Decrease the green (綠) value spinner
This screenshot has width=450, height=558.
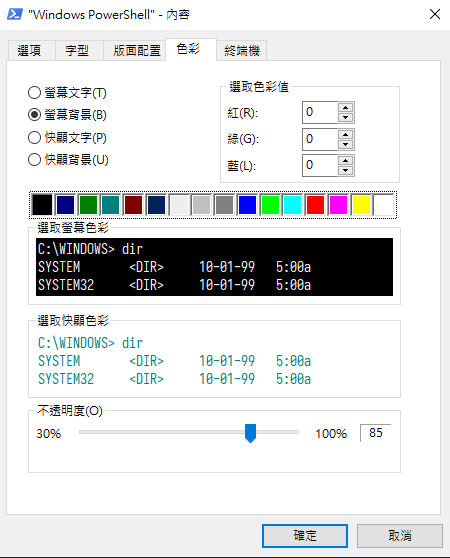(345, 144)
